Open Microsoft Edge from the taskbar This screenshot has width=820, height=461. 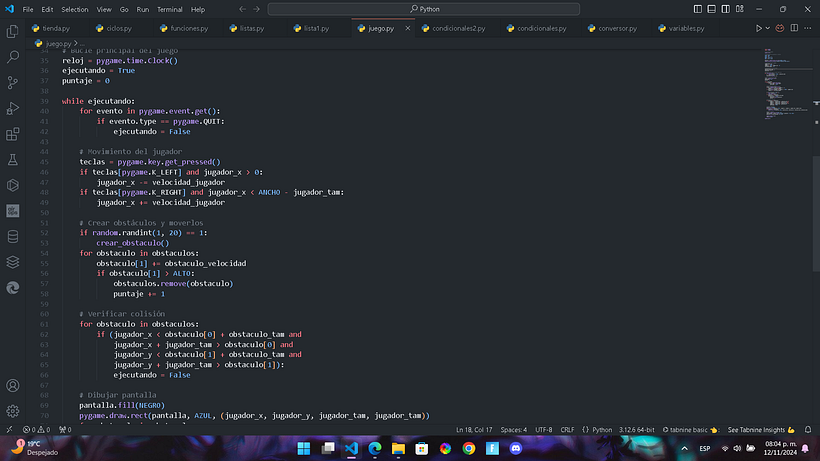[374, 448]
